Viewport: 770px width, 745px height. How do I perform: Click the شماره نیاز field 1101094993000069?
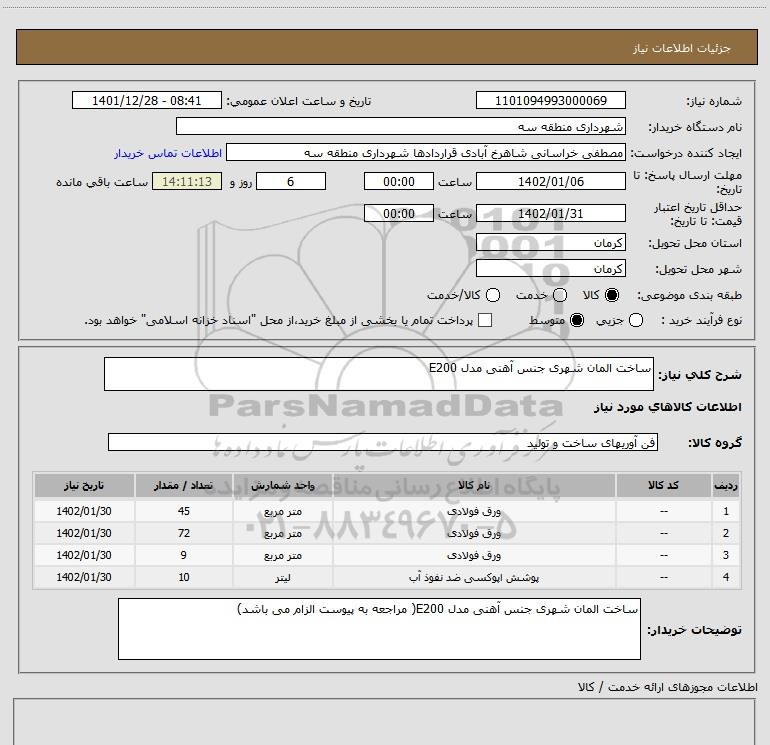pos(550,100)
